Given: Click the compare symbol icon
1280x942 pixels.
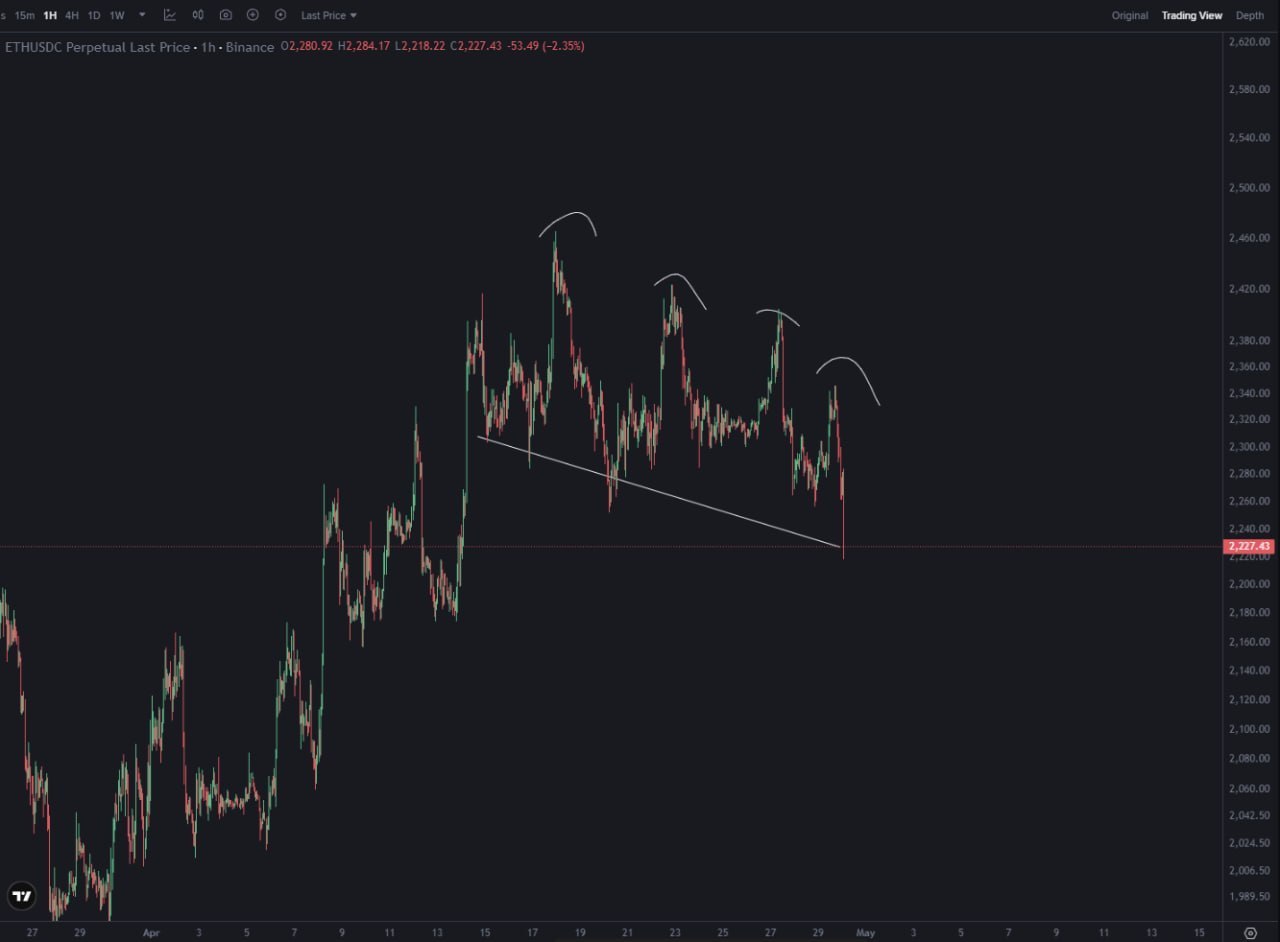Looking at the screenshot, I should coord(196,15).
